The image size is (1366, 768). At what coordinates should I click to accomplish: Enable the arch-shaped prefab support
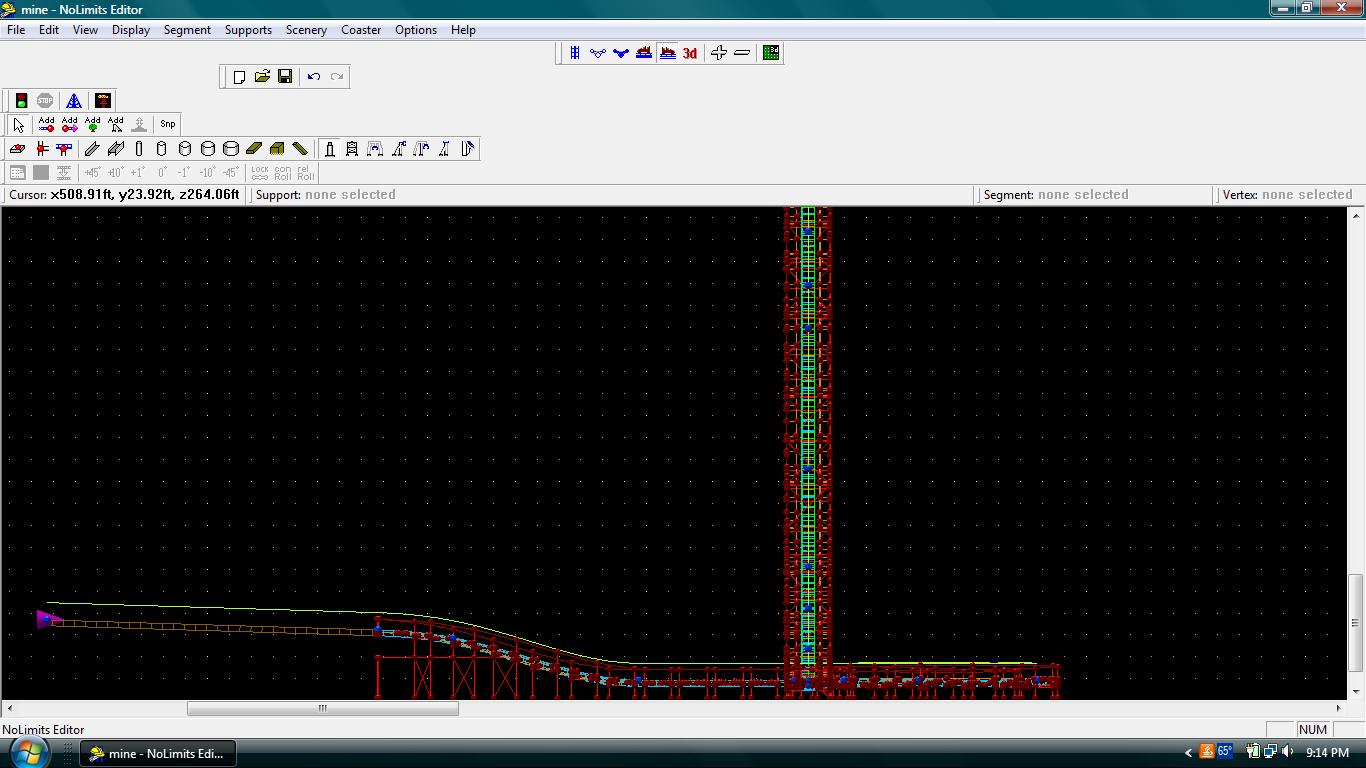375,149
